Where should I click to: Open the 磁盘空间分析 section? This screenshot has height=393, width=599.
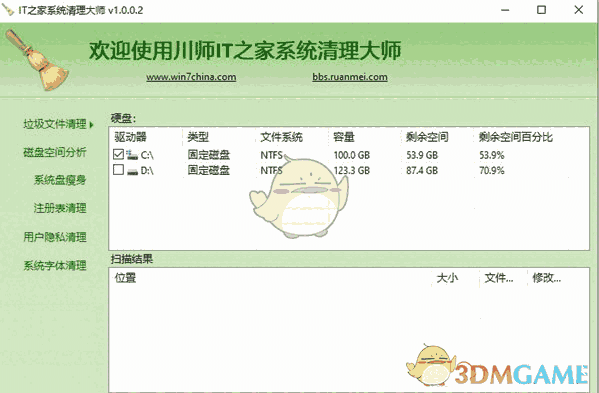[x=55, y=152]
